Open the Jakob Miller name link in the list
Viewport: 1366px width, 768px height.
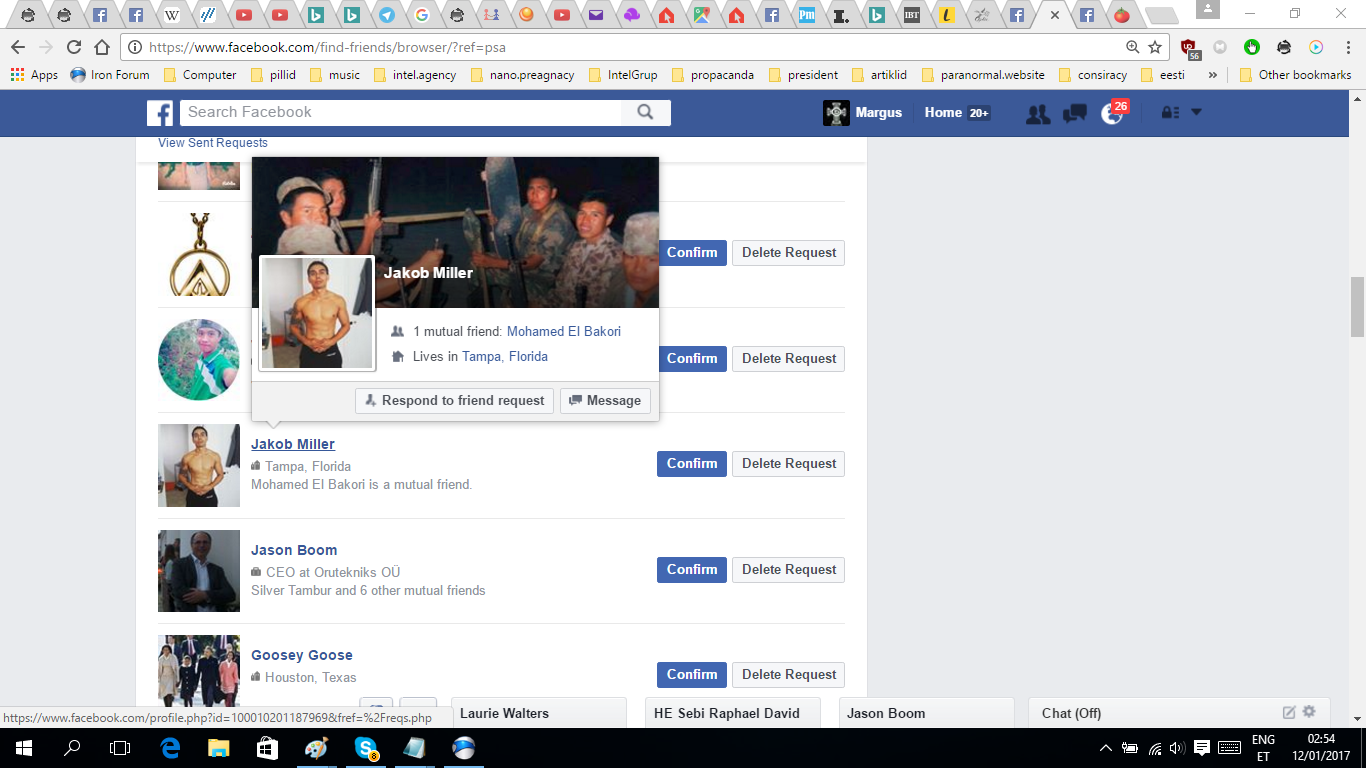(293, 444)
